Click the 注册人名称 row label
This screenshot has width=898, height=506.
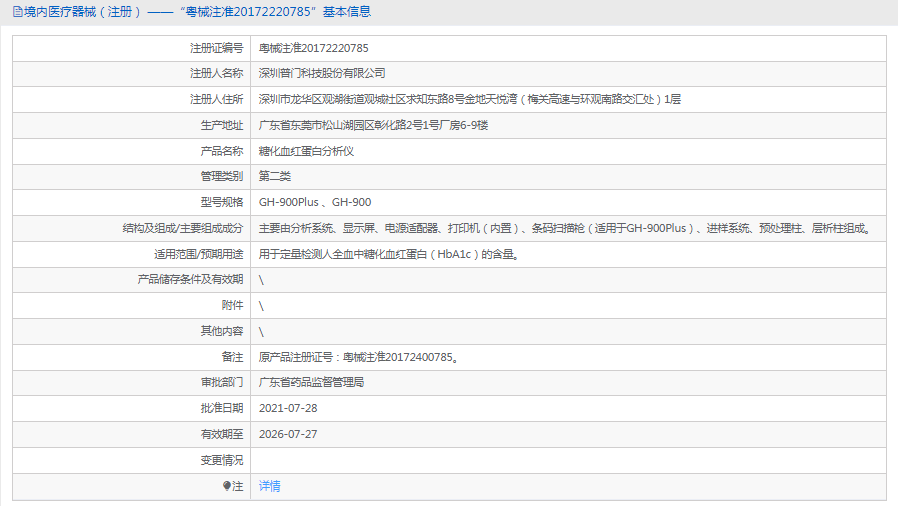[216, 73]
